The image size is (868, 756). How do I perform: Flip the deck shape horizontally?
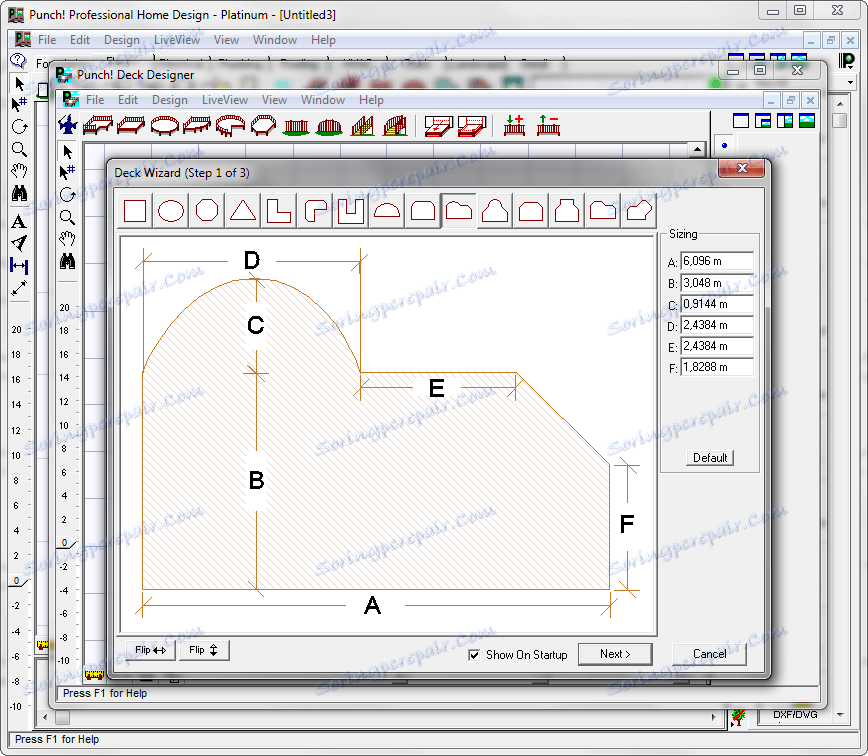tap(147, 650)
